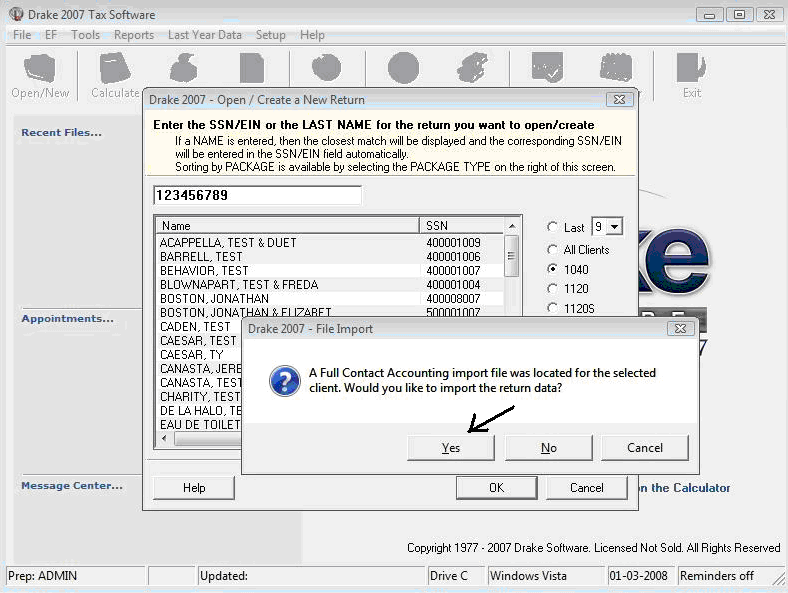Image resolution: width=788 pixels, height=593 pixels.
Task: Click Yes to import return data
Action: tap(451, 447)
